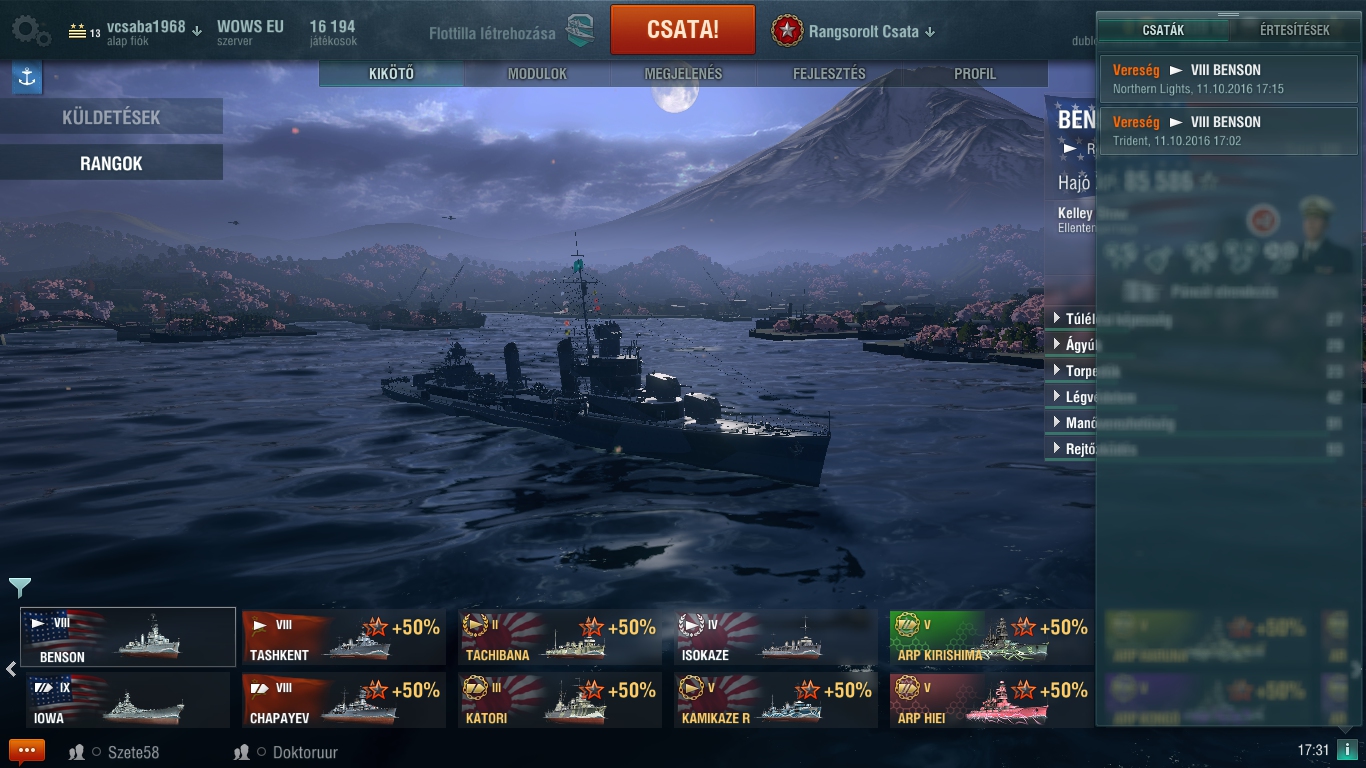The height and width of the screenshot is (768, 1366).
Task: Open the ship filter funnel icon
Action: tap(19, 587)
